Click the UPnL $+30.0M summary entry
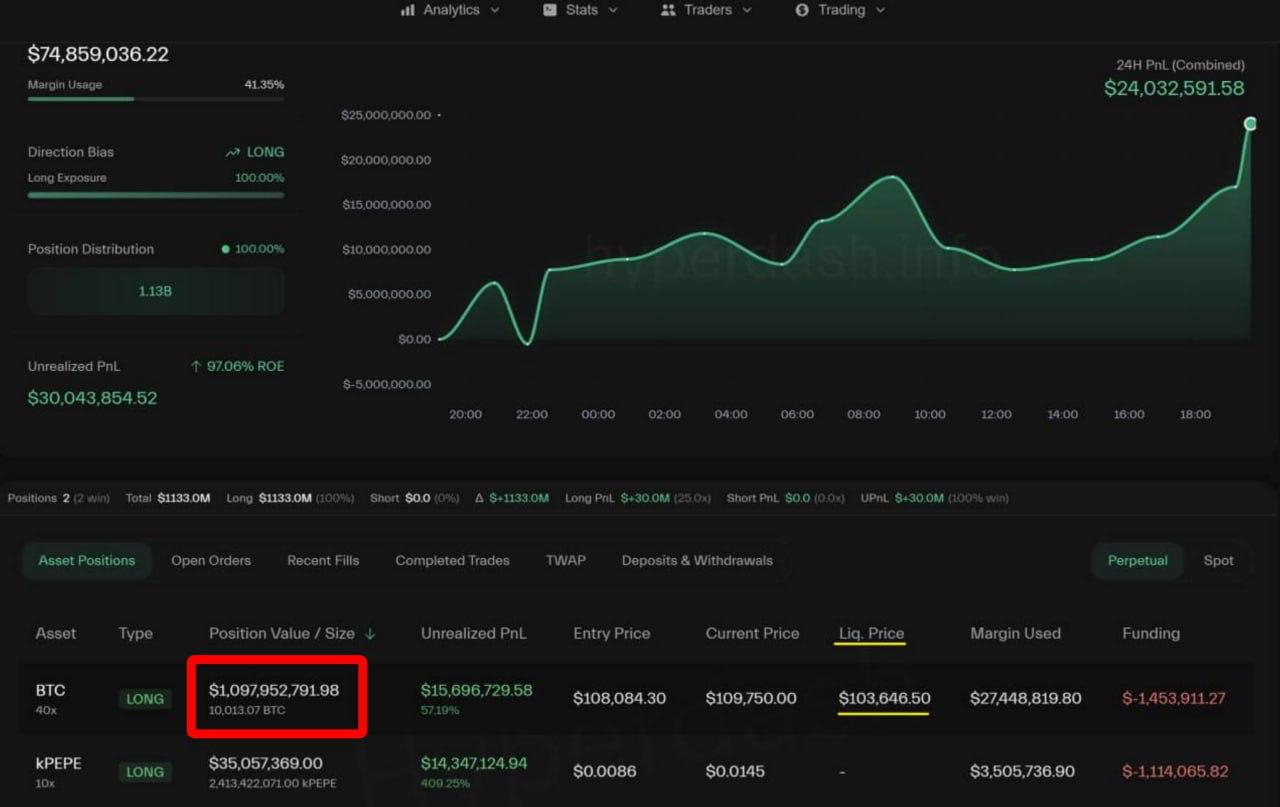 (937, 498)
